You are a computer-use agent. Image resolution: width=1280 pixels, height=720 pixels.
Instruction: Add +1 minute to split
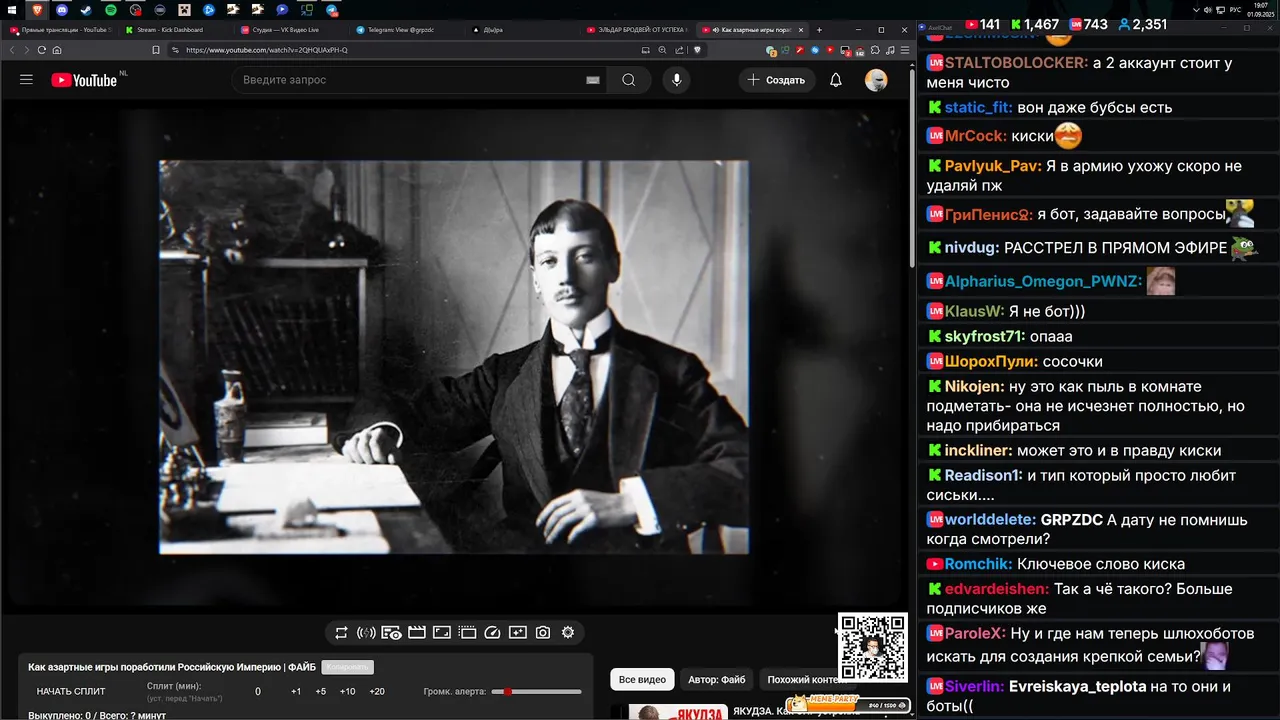296,691
